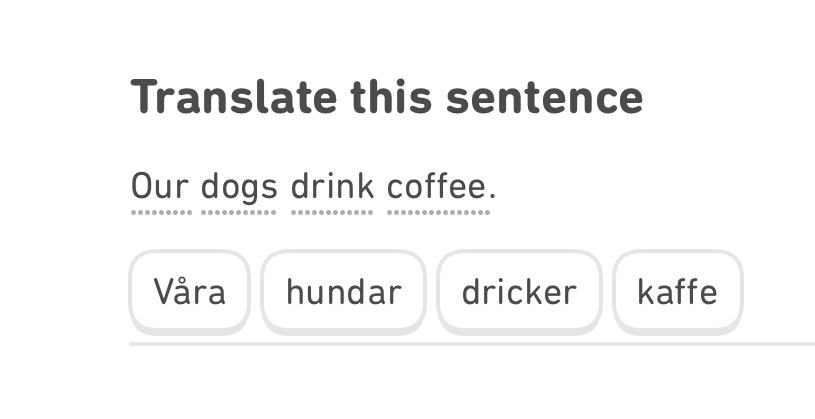Click the period after 'coffee'

pyautogui.click(x=492, y=196)
